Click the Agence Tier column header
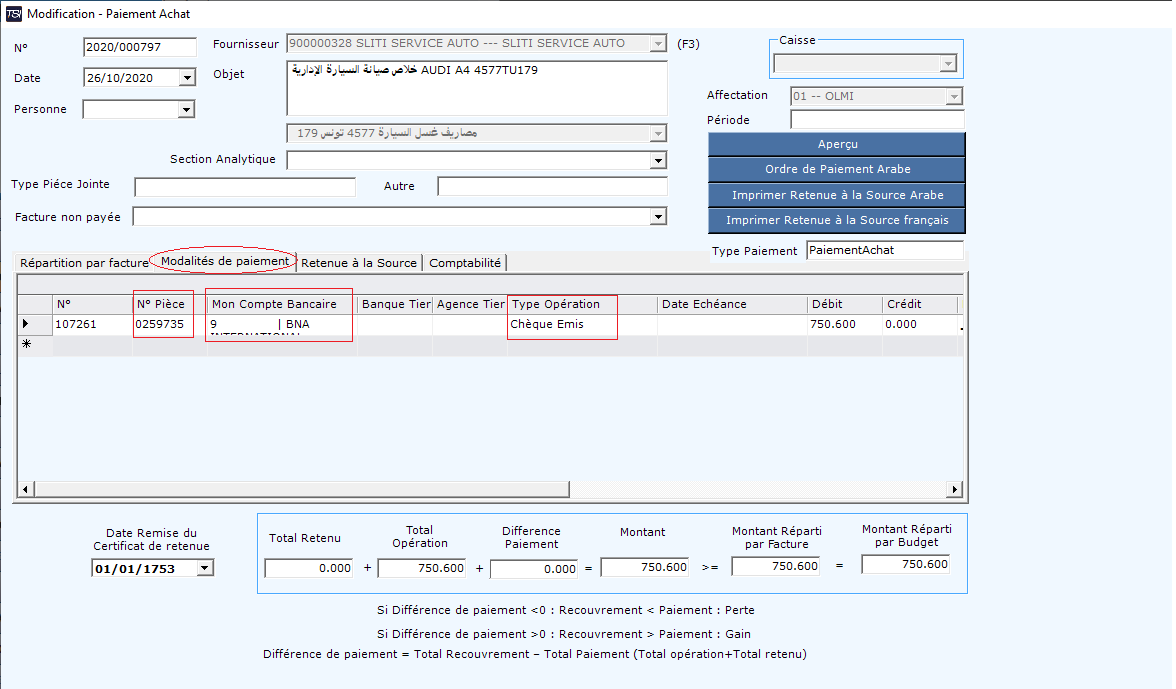 pos(470,304)
